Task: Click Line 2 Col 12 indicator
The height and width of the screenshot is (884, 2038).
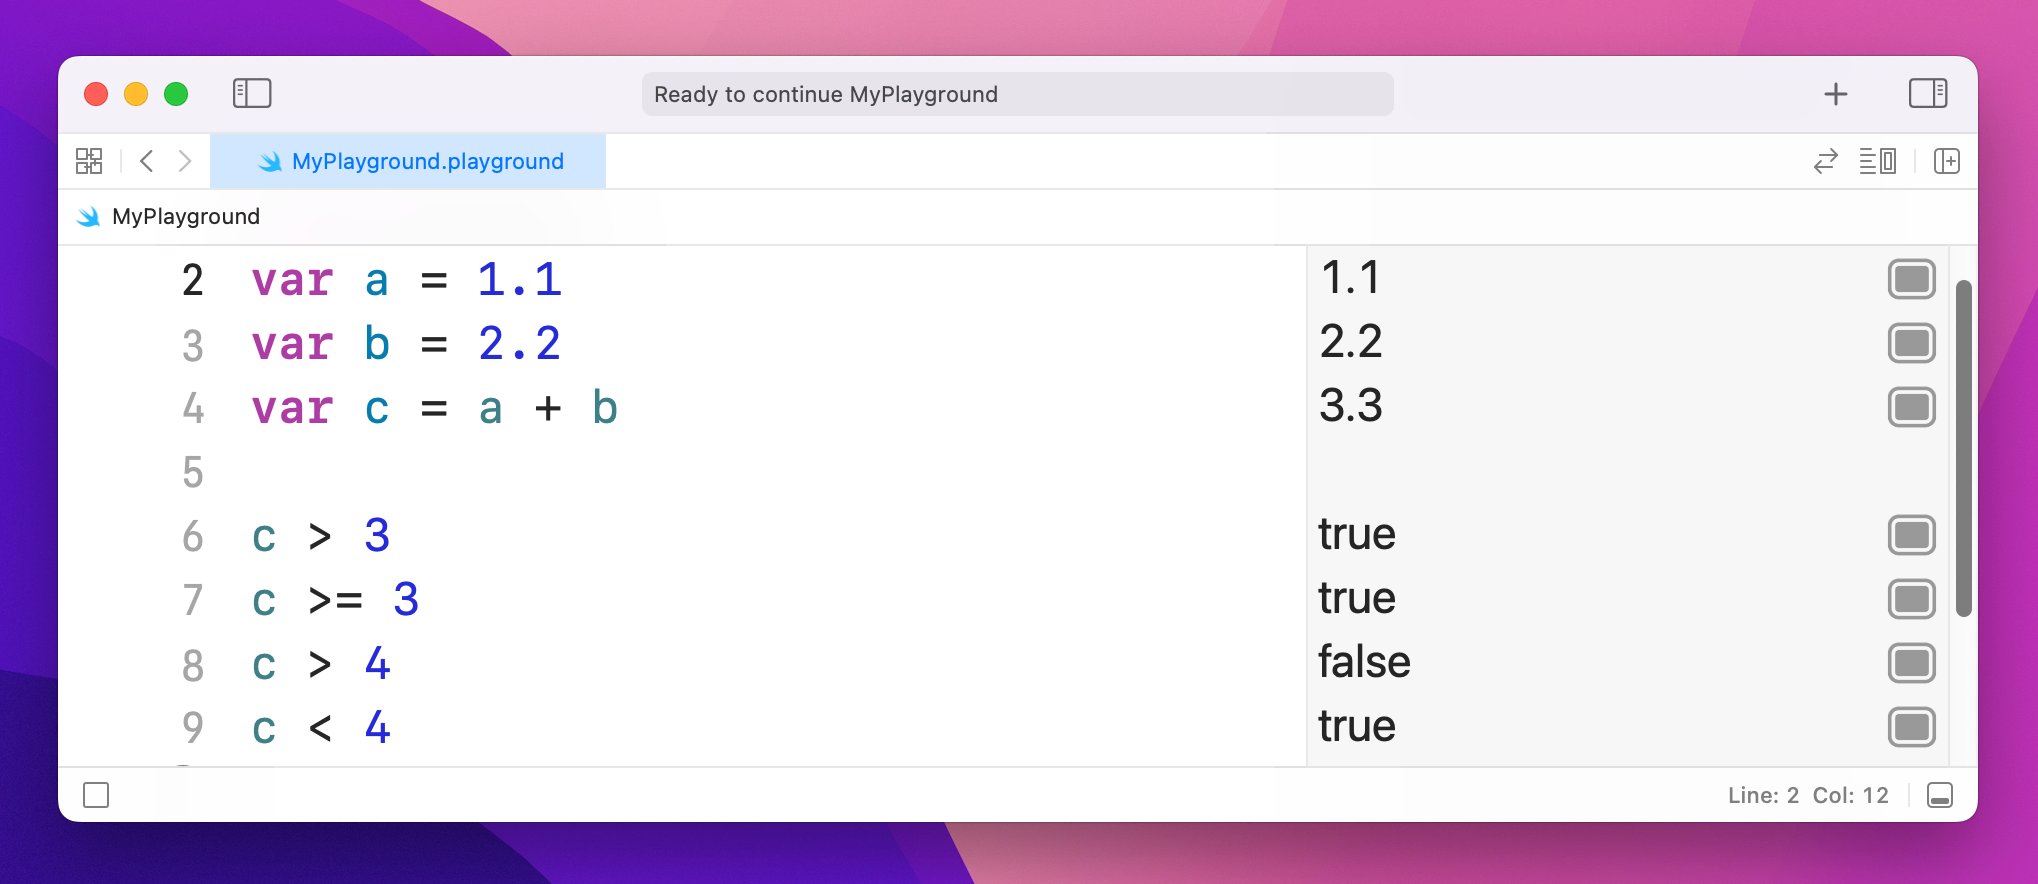Action: coord(1807,795)
